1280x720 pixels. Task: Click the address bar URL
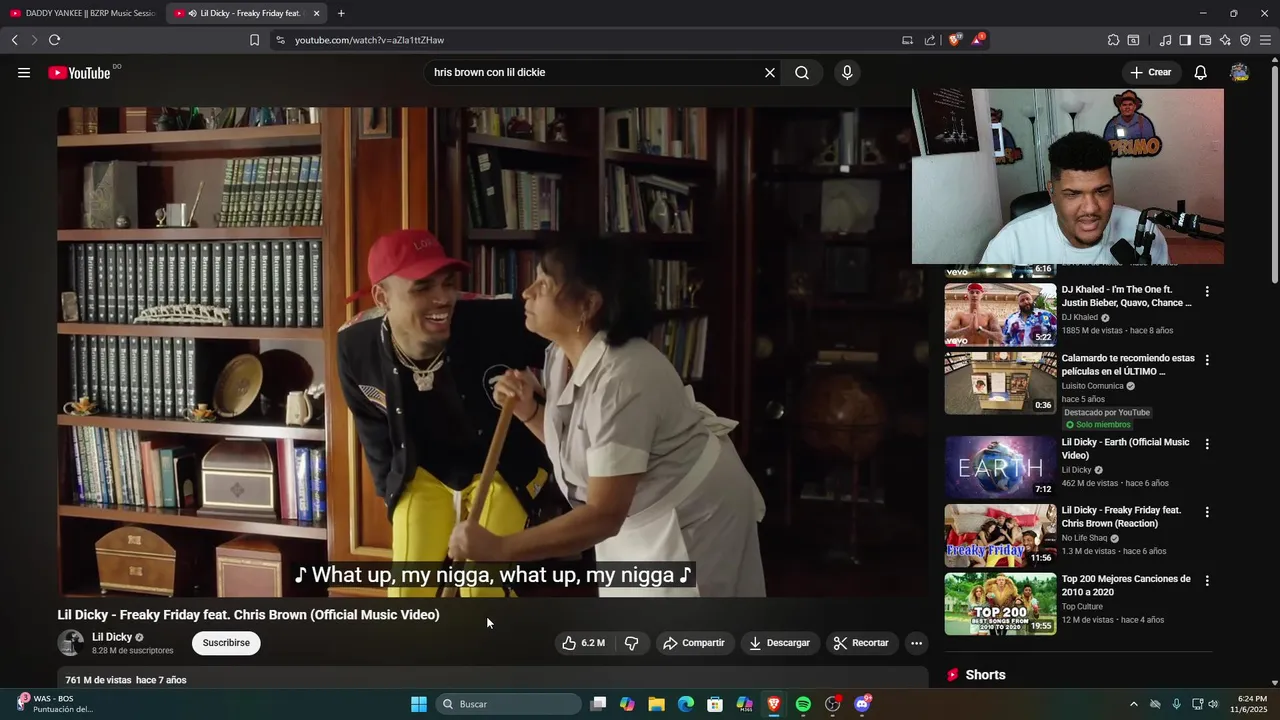[x=369, y=40]
